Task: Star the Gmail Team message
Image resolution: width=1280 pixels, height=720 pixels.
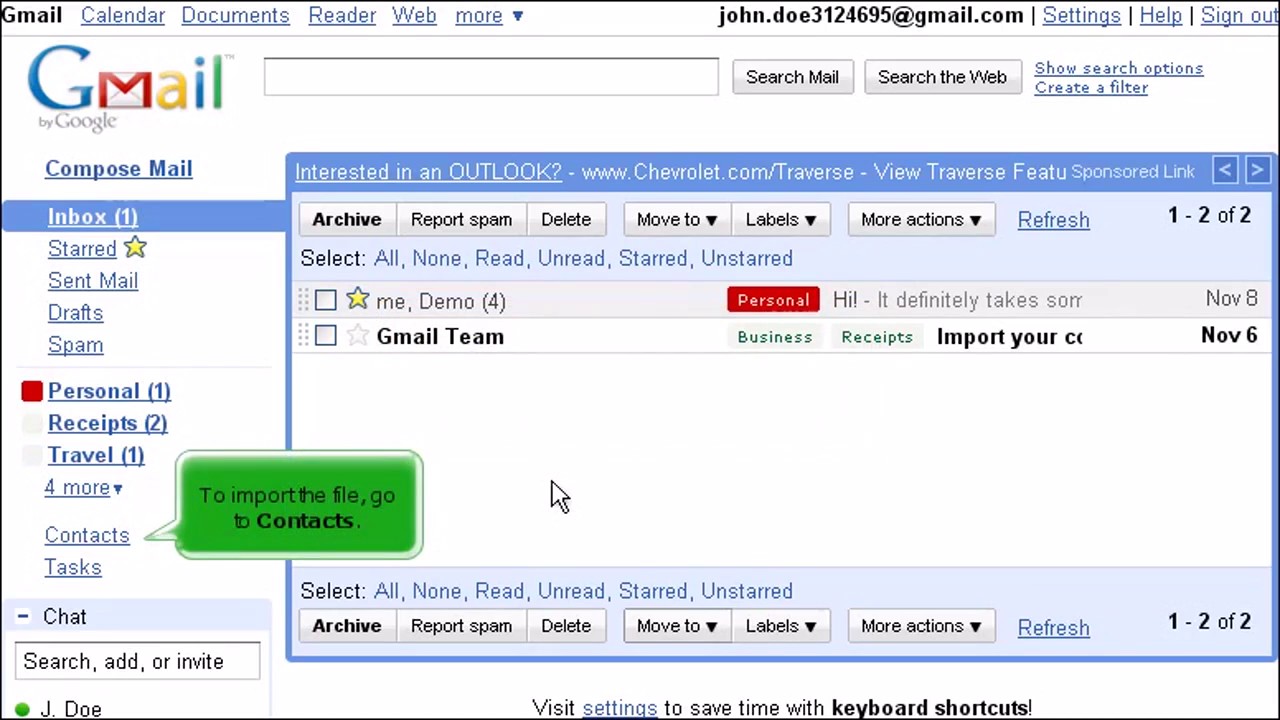Action: tap(357, 336)
